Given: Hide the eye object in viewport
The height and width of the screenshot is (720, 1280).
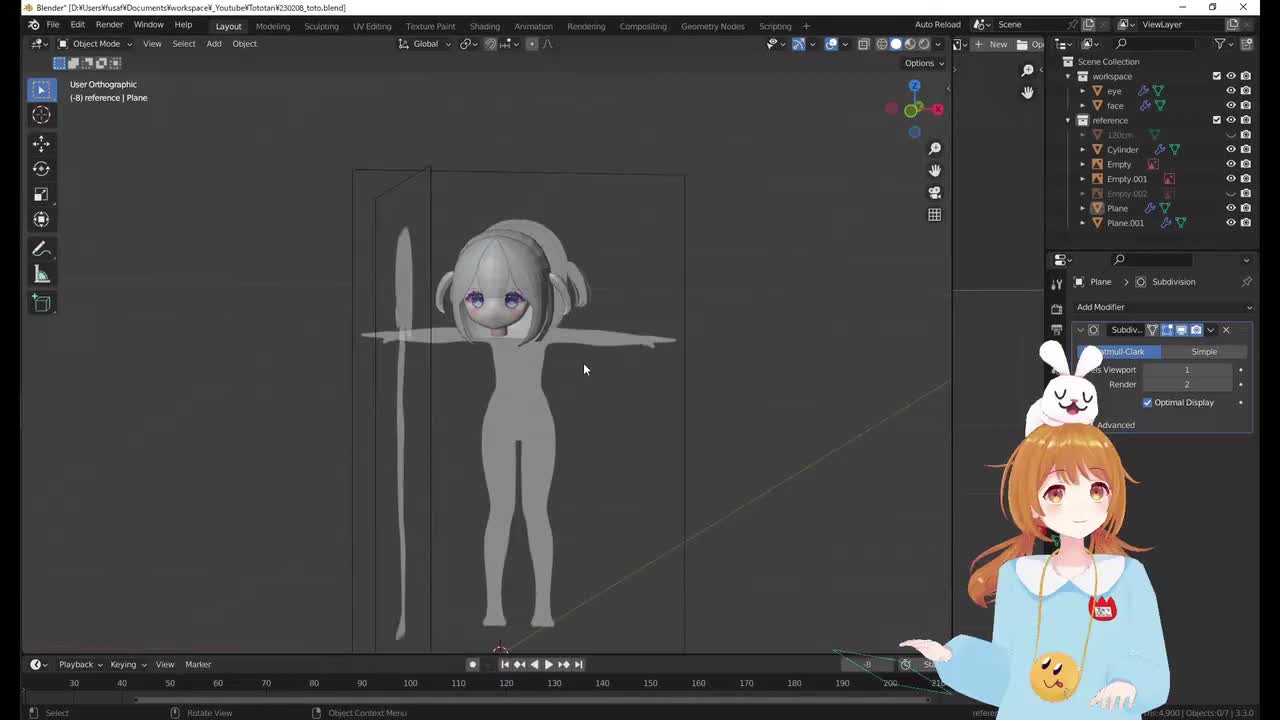Looking at the screenshot, I should click(1231, 91).
